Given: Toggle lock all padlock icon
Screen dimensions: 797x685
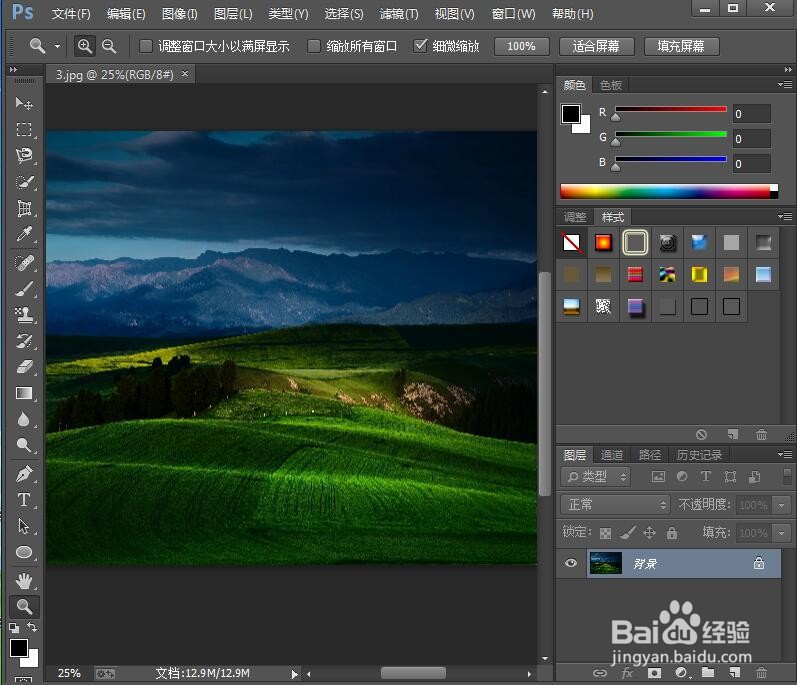Looking at the screenshot, I should point(672,533).
